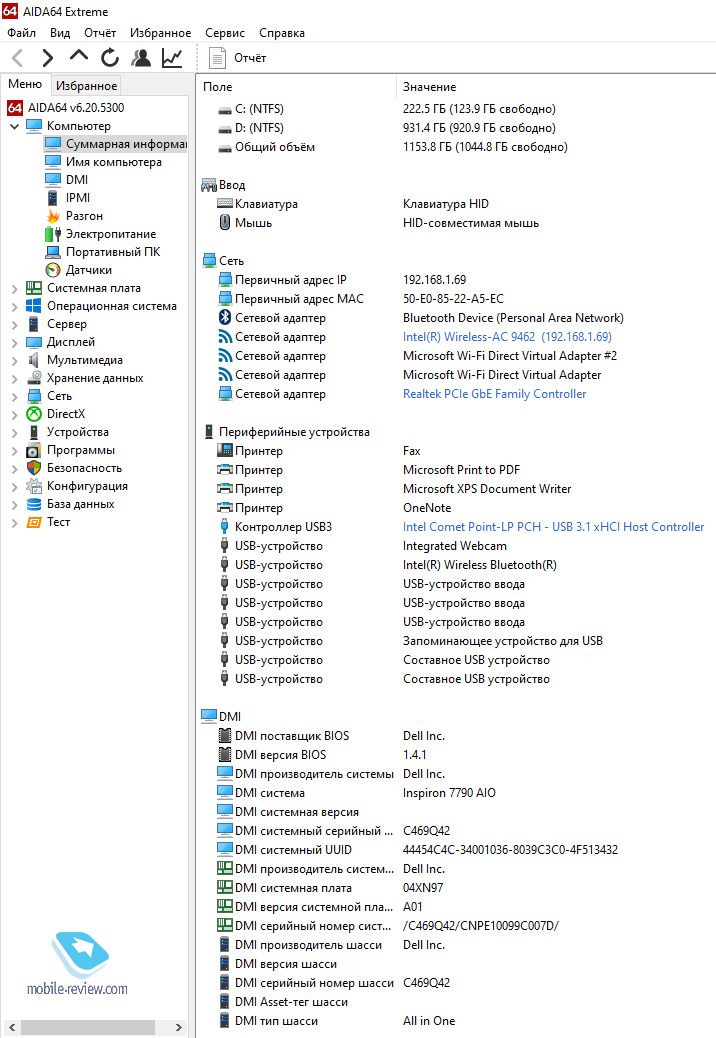Click the Датчики gauge icon

pyautogui.click(x=53, y=270)
